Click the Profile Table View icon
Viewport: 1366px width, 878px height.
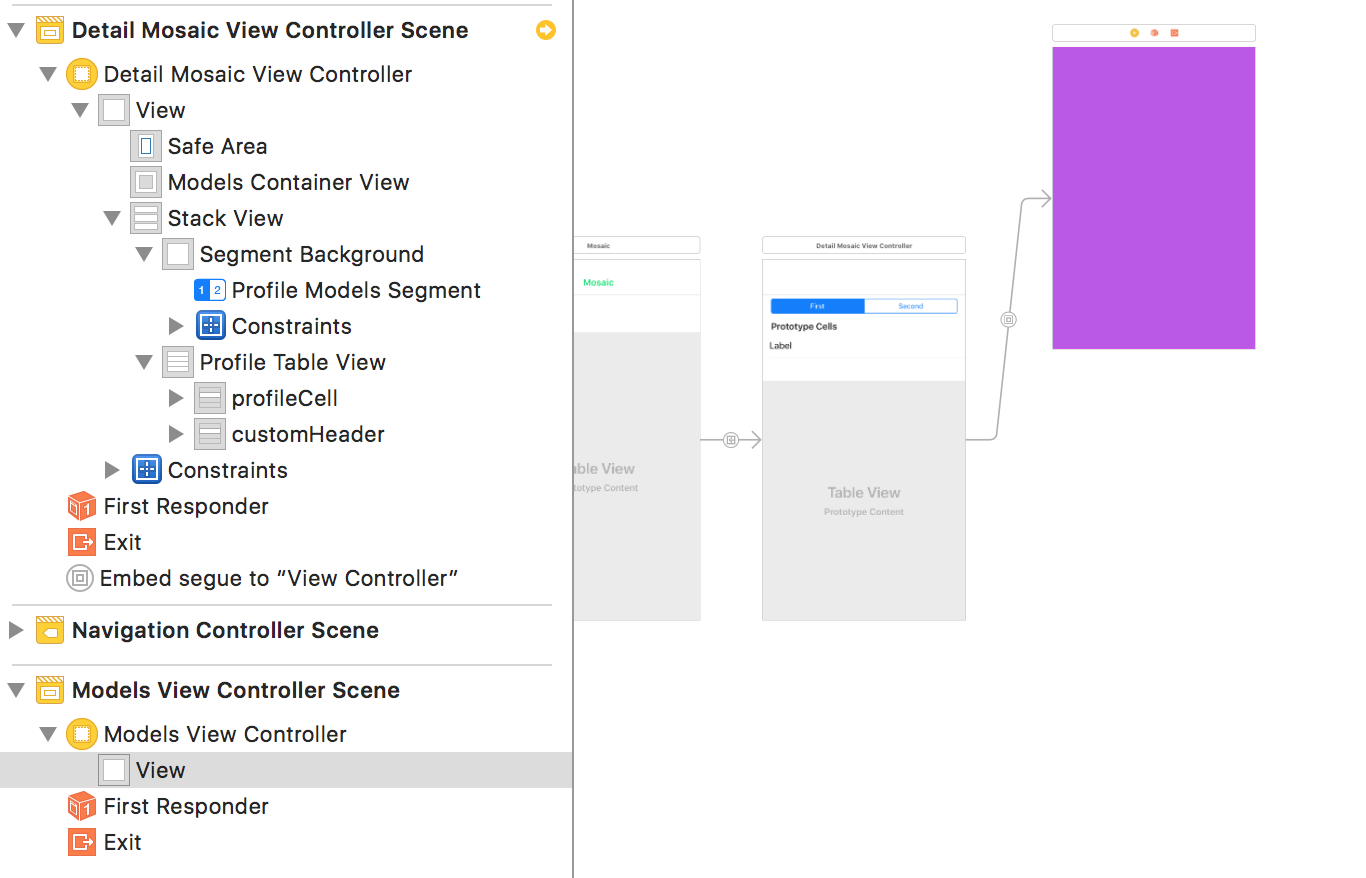(x=178, y=363)
